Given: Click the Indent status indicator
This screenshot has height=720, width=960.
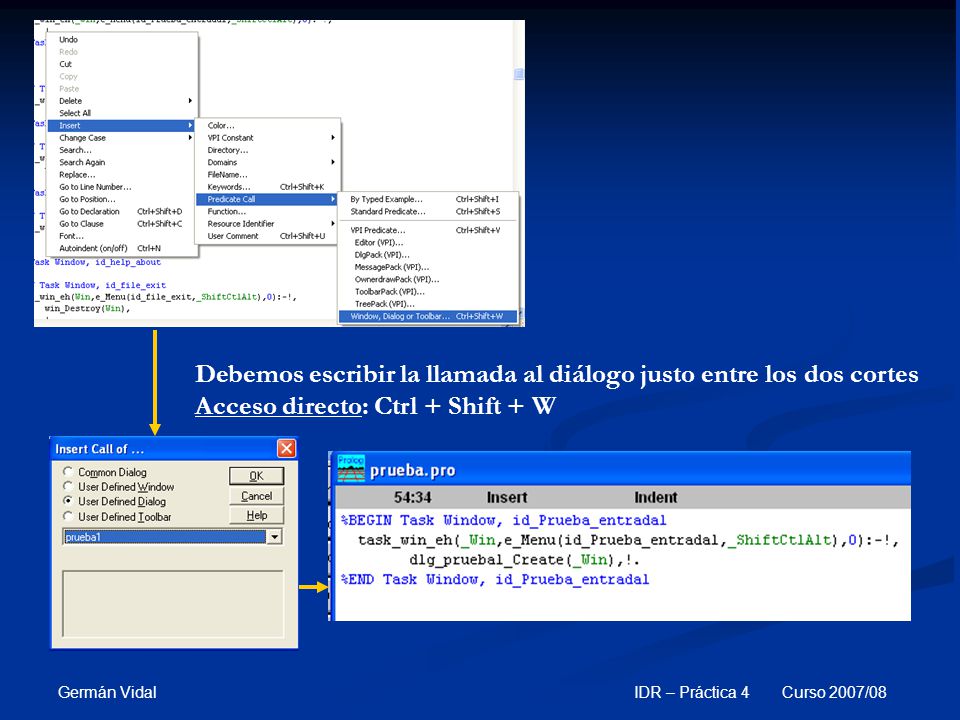Looking at the screenshot, I should (656, 498).
